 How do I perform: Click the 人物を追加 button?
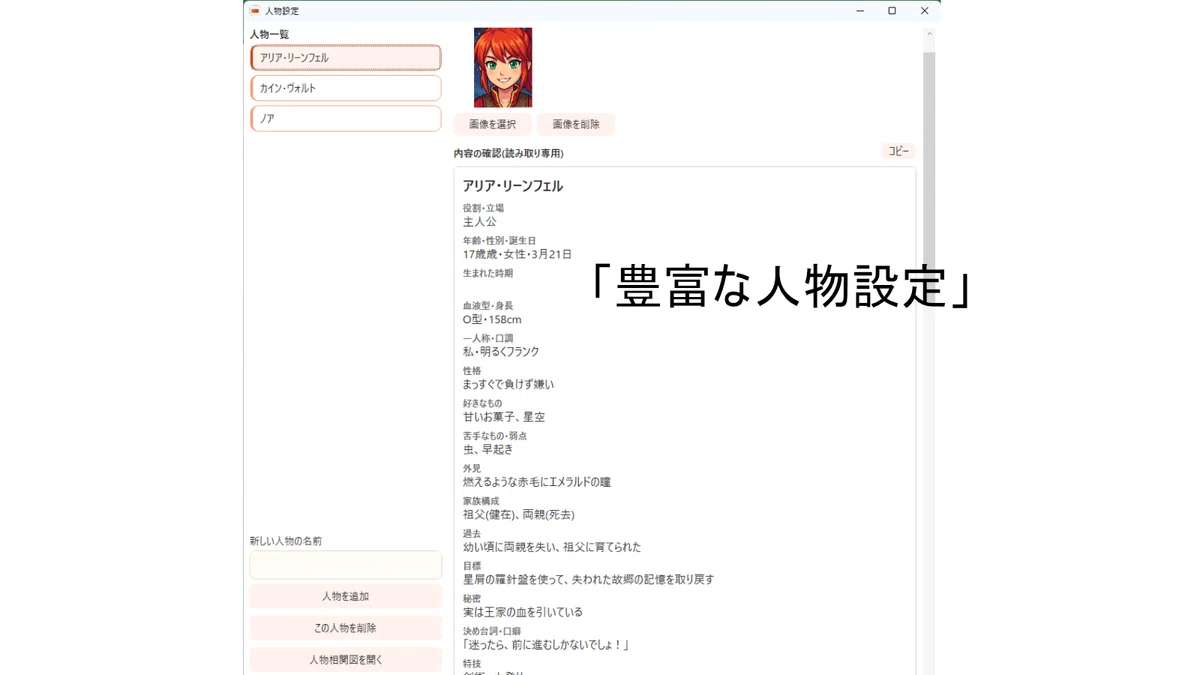click(345, 596)
